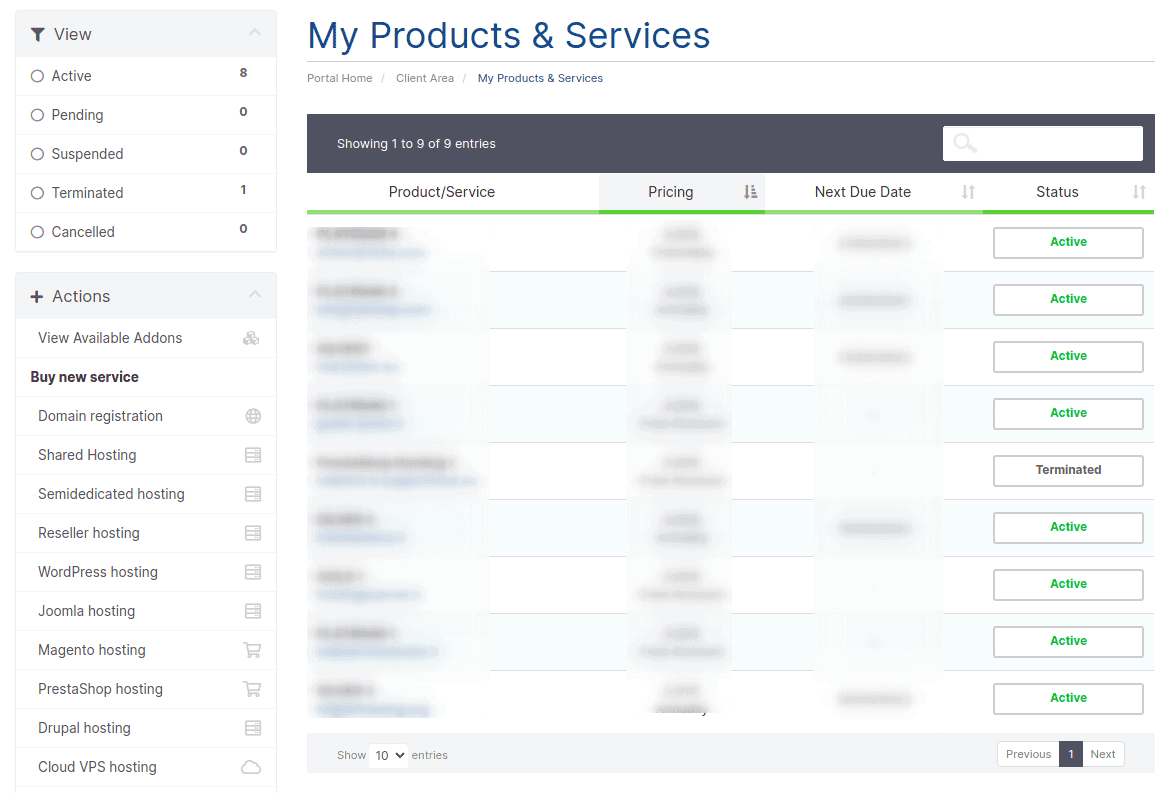This screenshot has width=1175, height=793.
Task: Click the magnifying glass in the search box
Action: coord(963,143)
